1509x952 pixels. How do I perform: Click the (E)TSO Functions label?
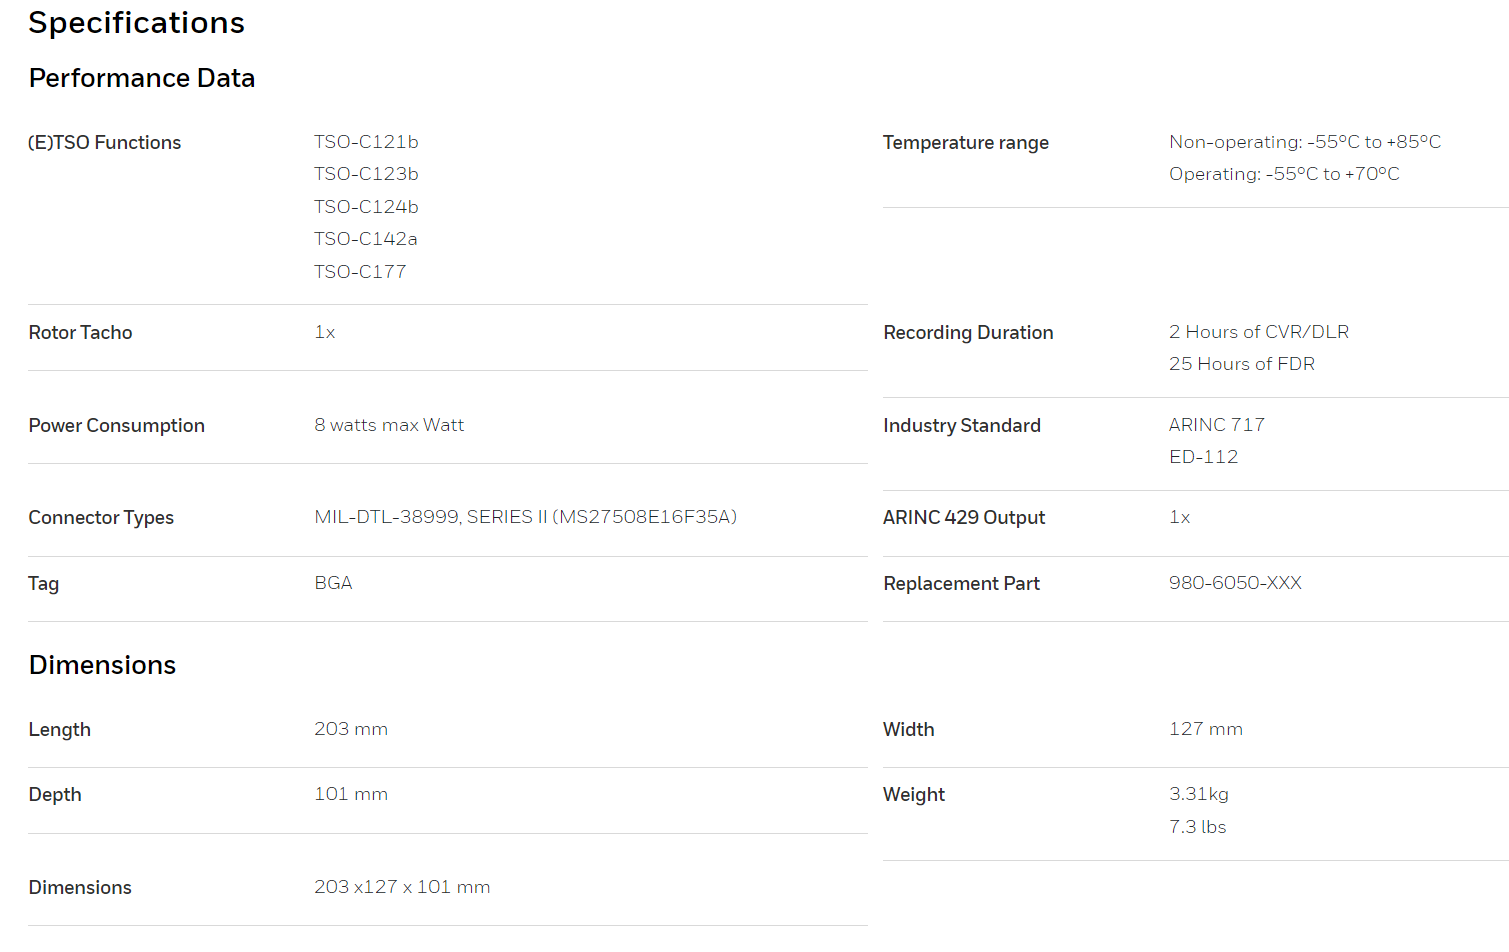105,143
